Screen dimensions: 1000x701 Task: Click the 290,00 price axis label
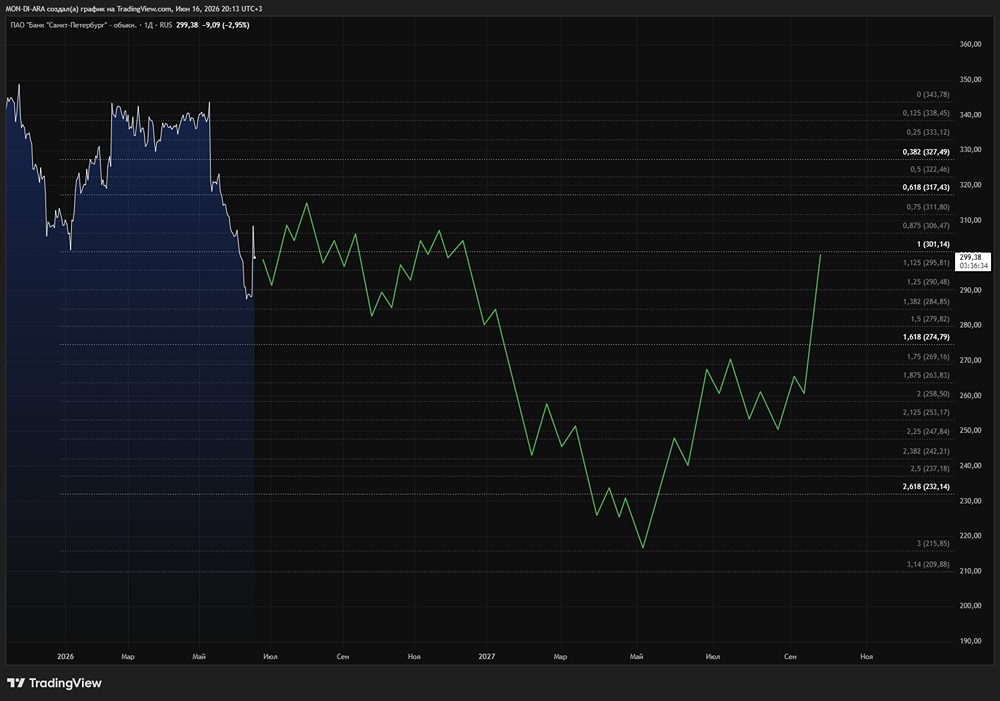point(970,290)
